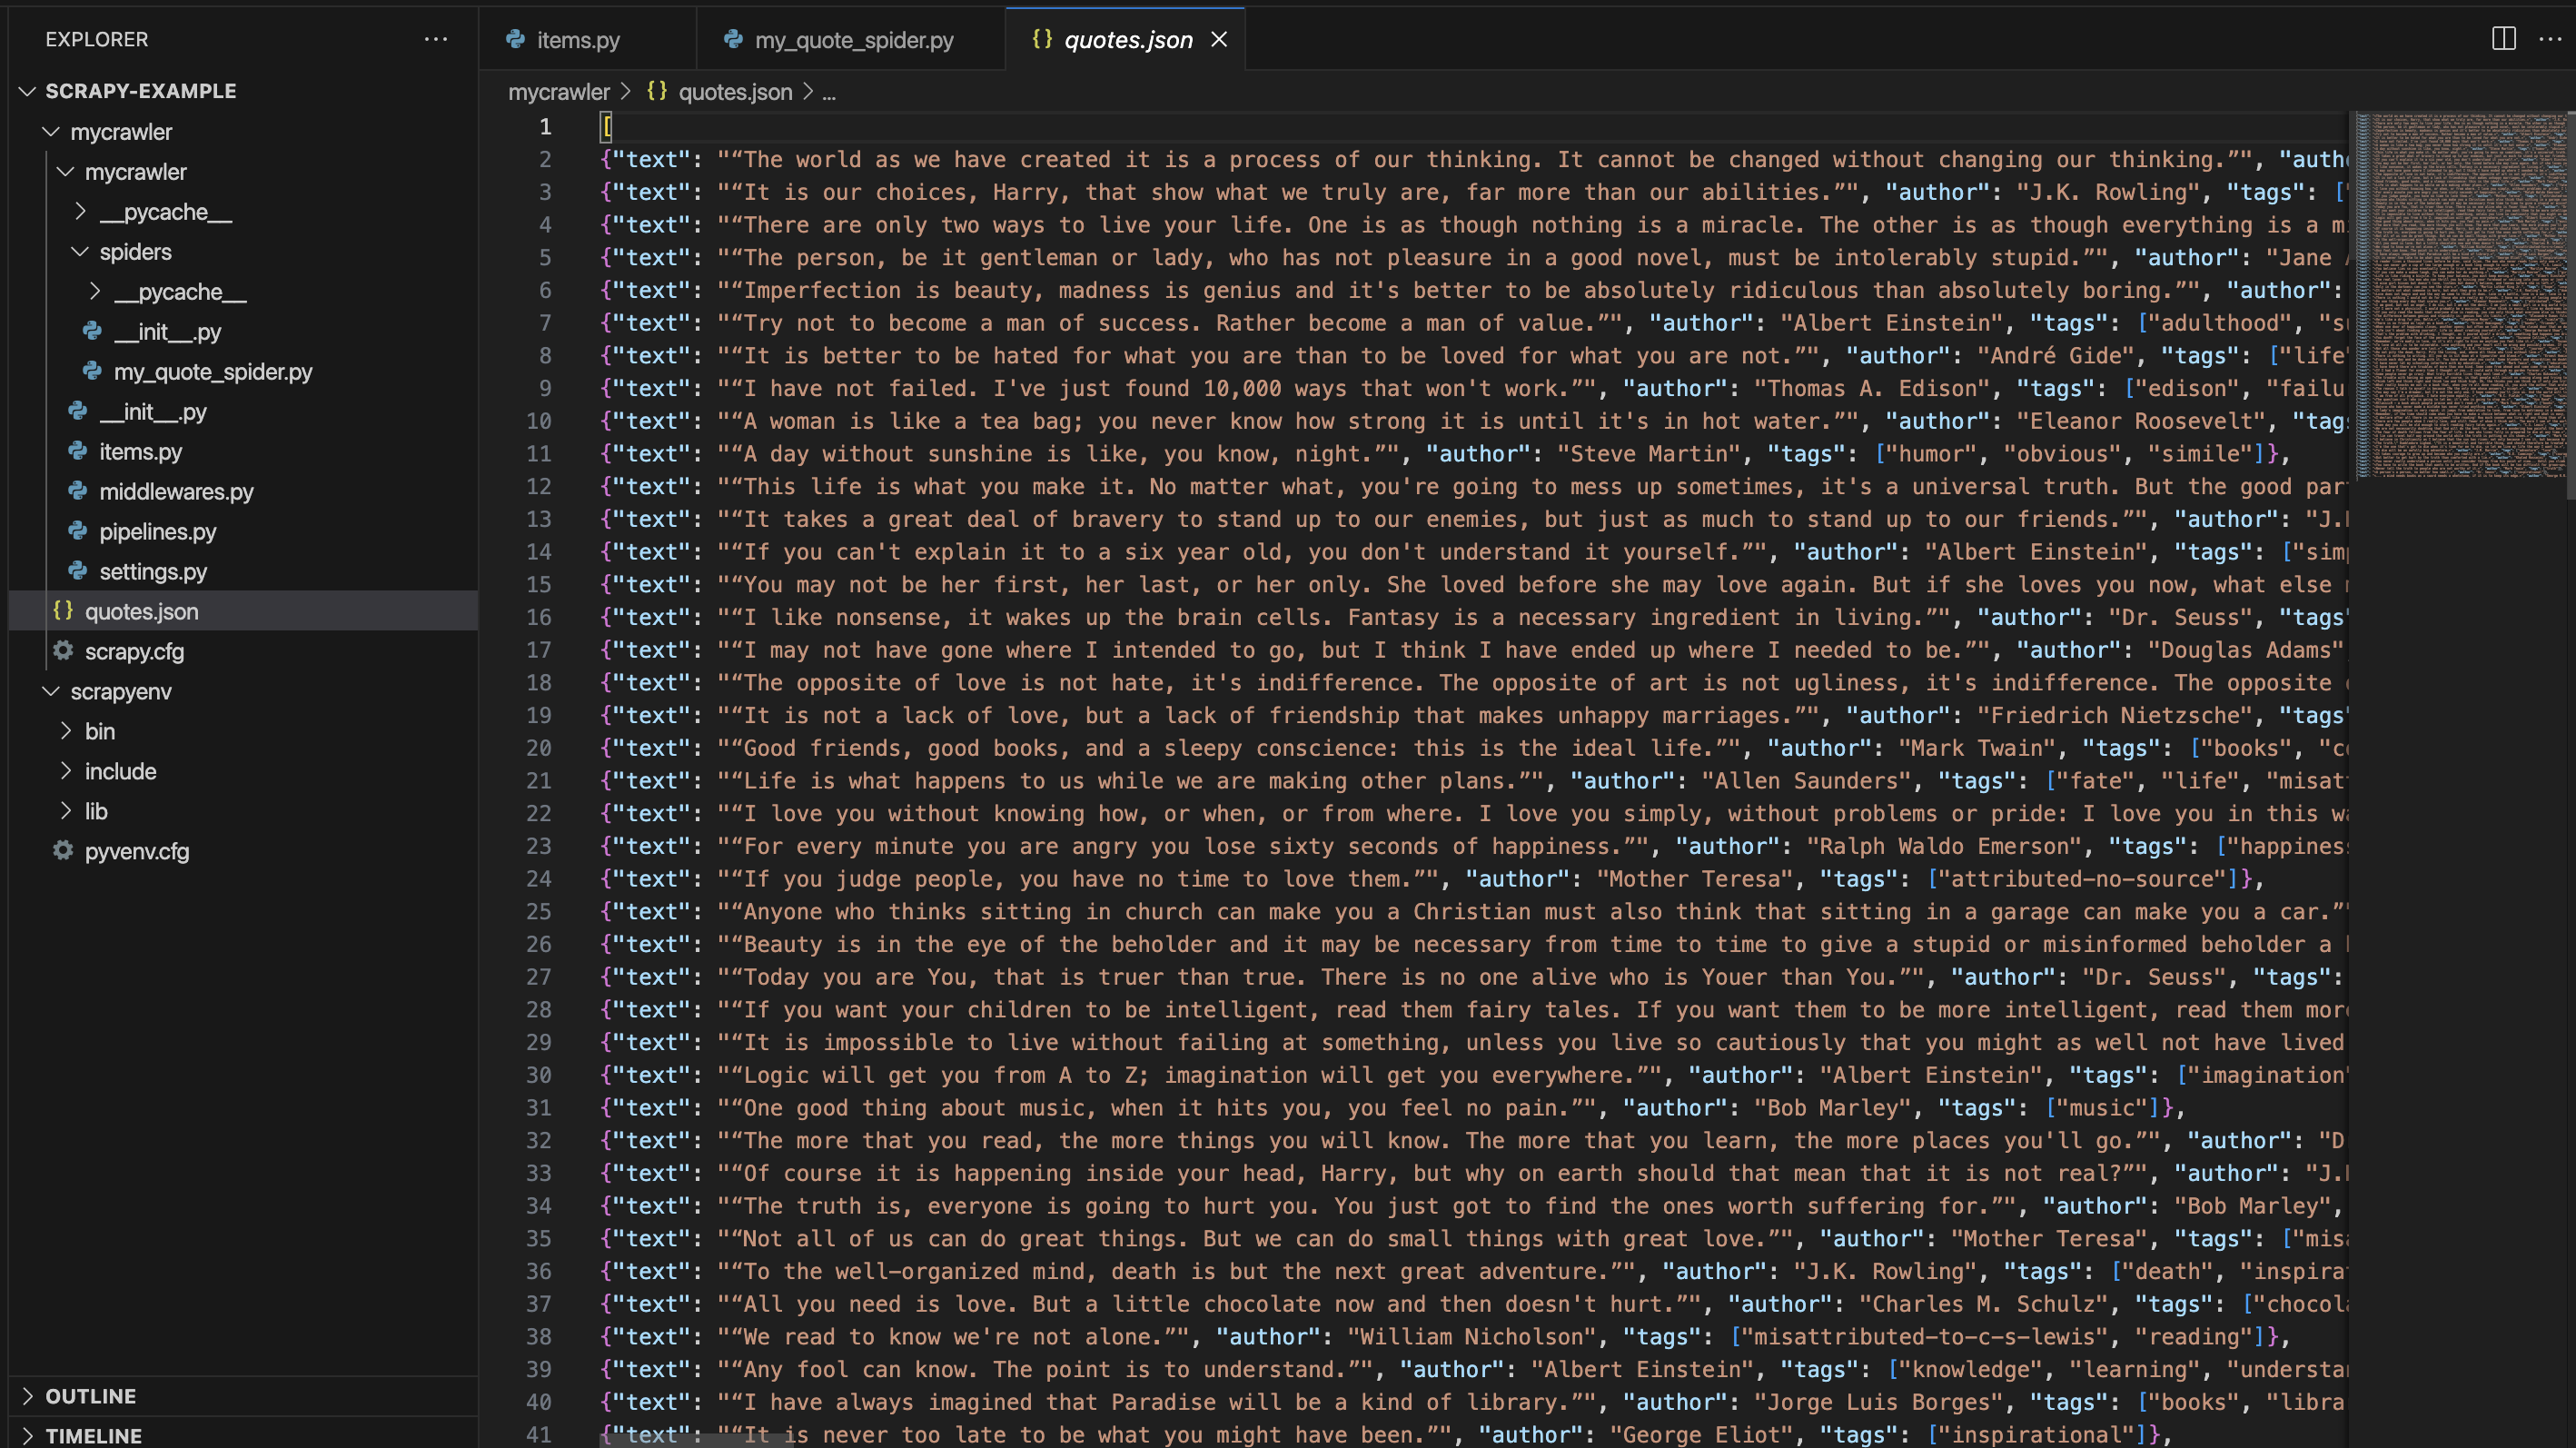Expand __pycache__ under inner mycrawler
Viewport: 2576px width, 1448px height.
click(x=81, y=211)
